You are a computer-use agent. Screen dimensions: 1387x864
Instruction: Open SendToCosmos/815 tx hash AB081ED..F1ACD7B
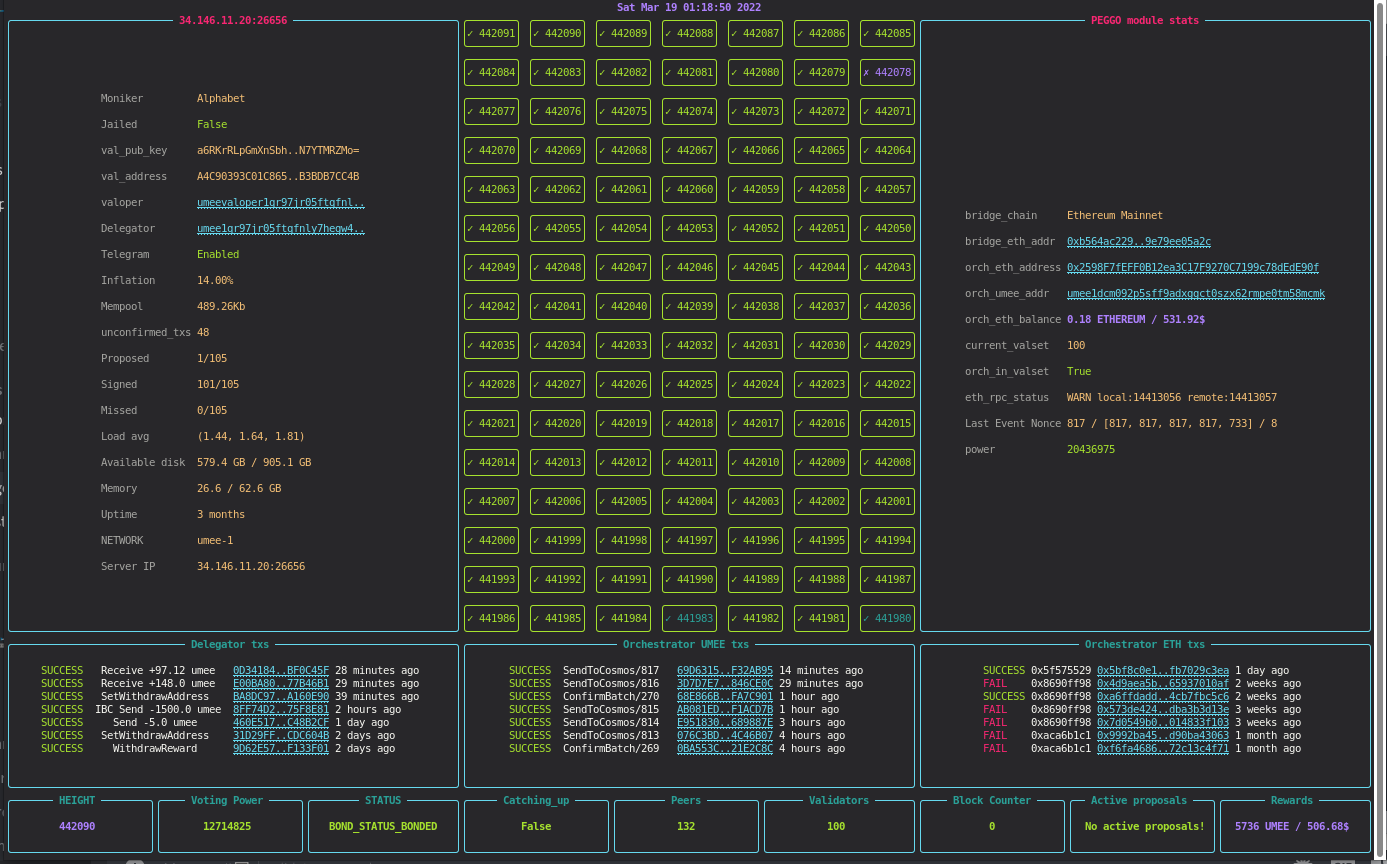tap(725, 709)
